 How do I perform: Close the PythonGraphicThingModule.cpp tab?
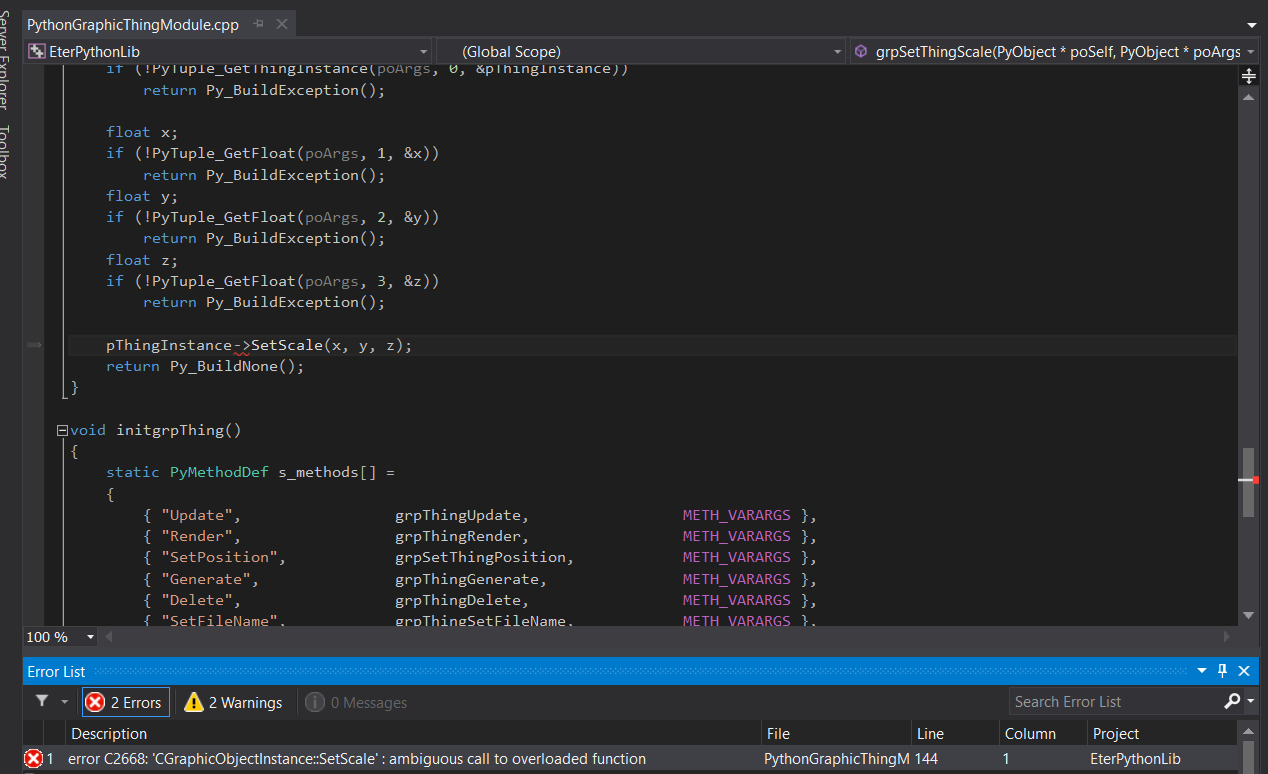tap(281, 24)
